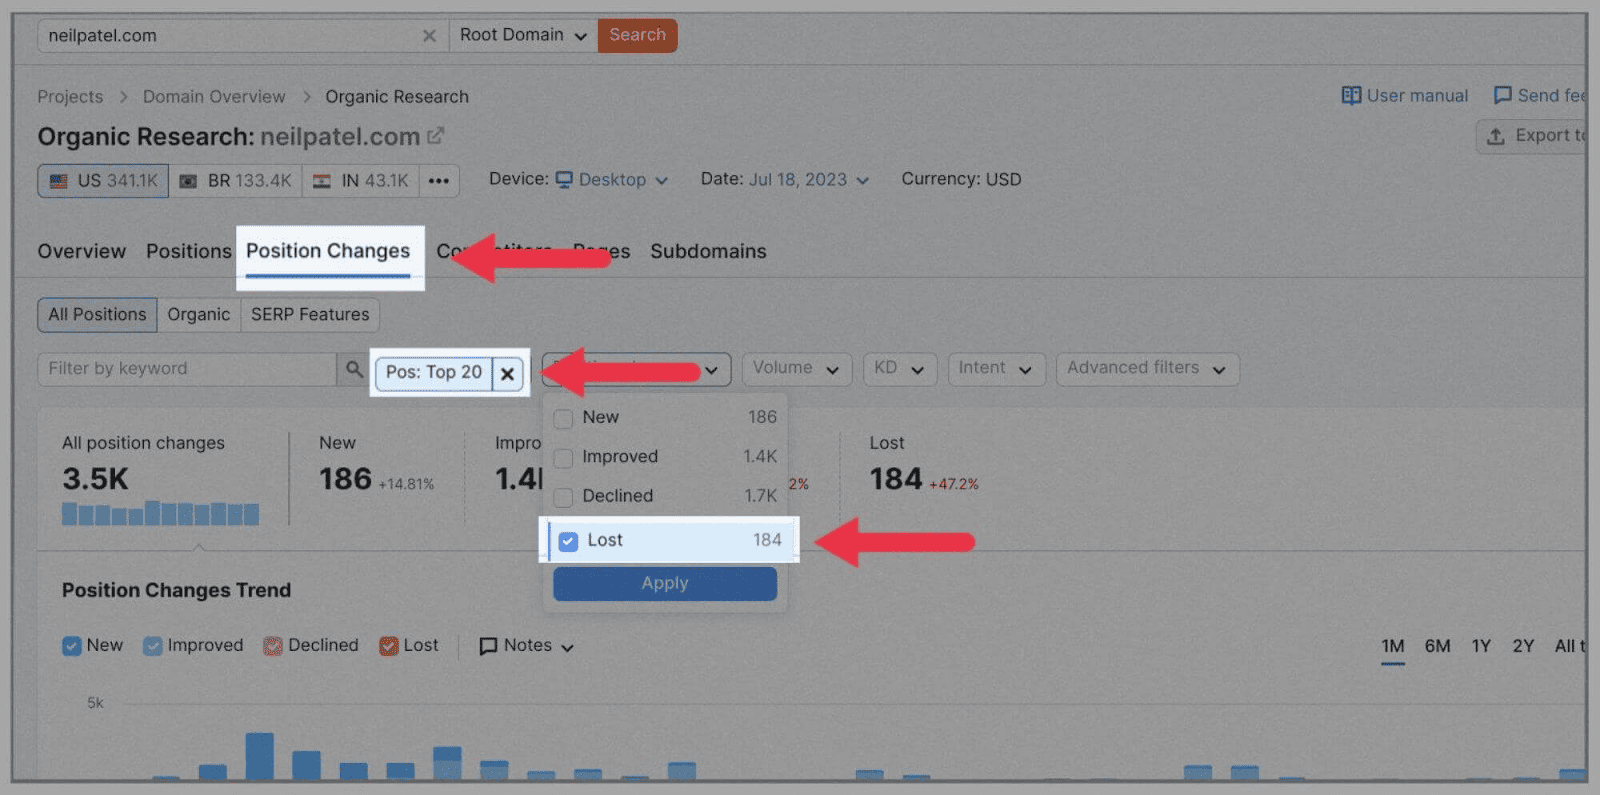This screenshot has height=795, width=1600.
Task: Click the Apply button
Action: tap(665, 584)
